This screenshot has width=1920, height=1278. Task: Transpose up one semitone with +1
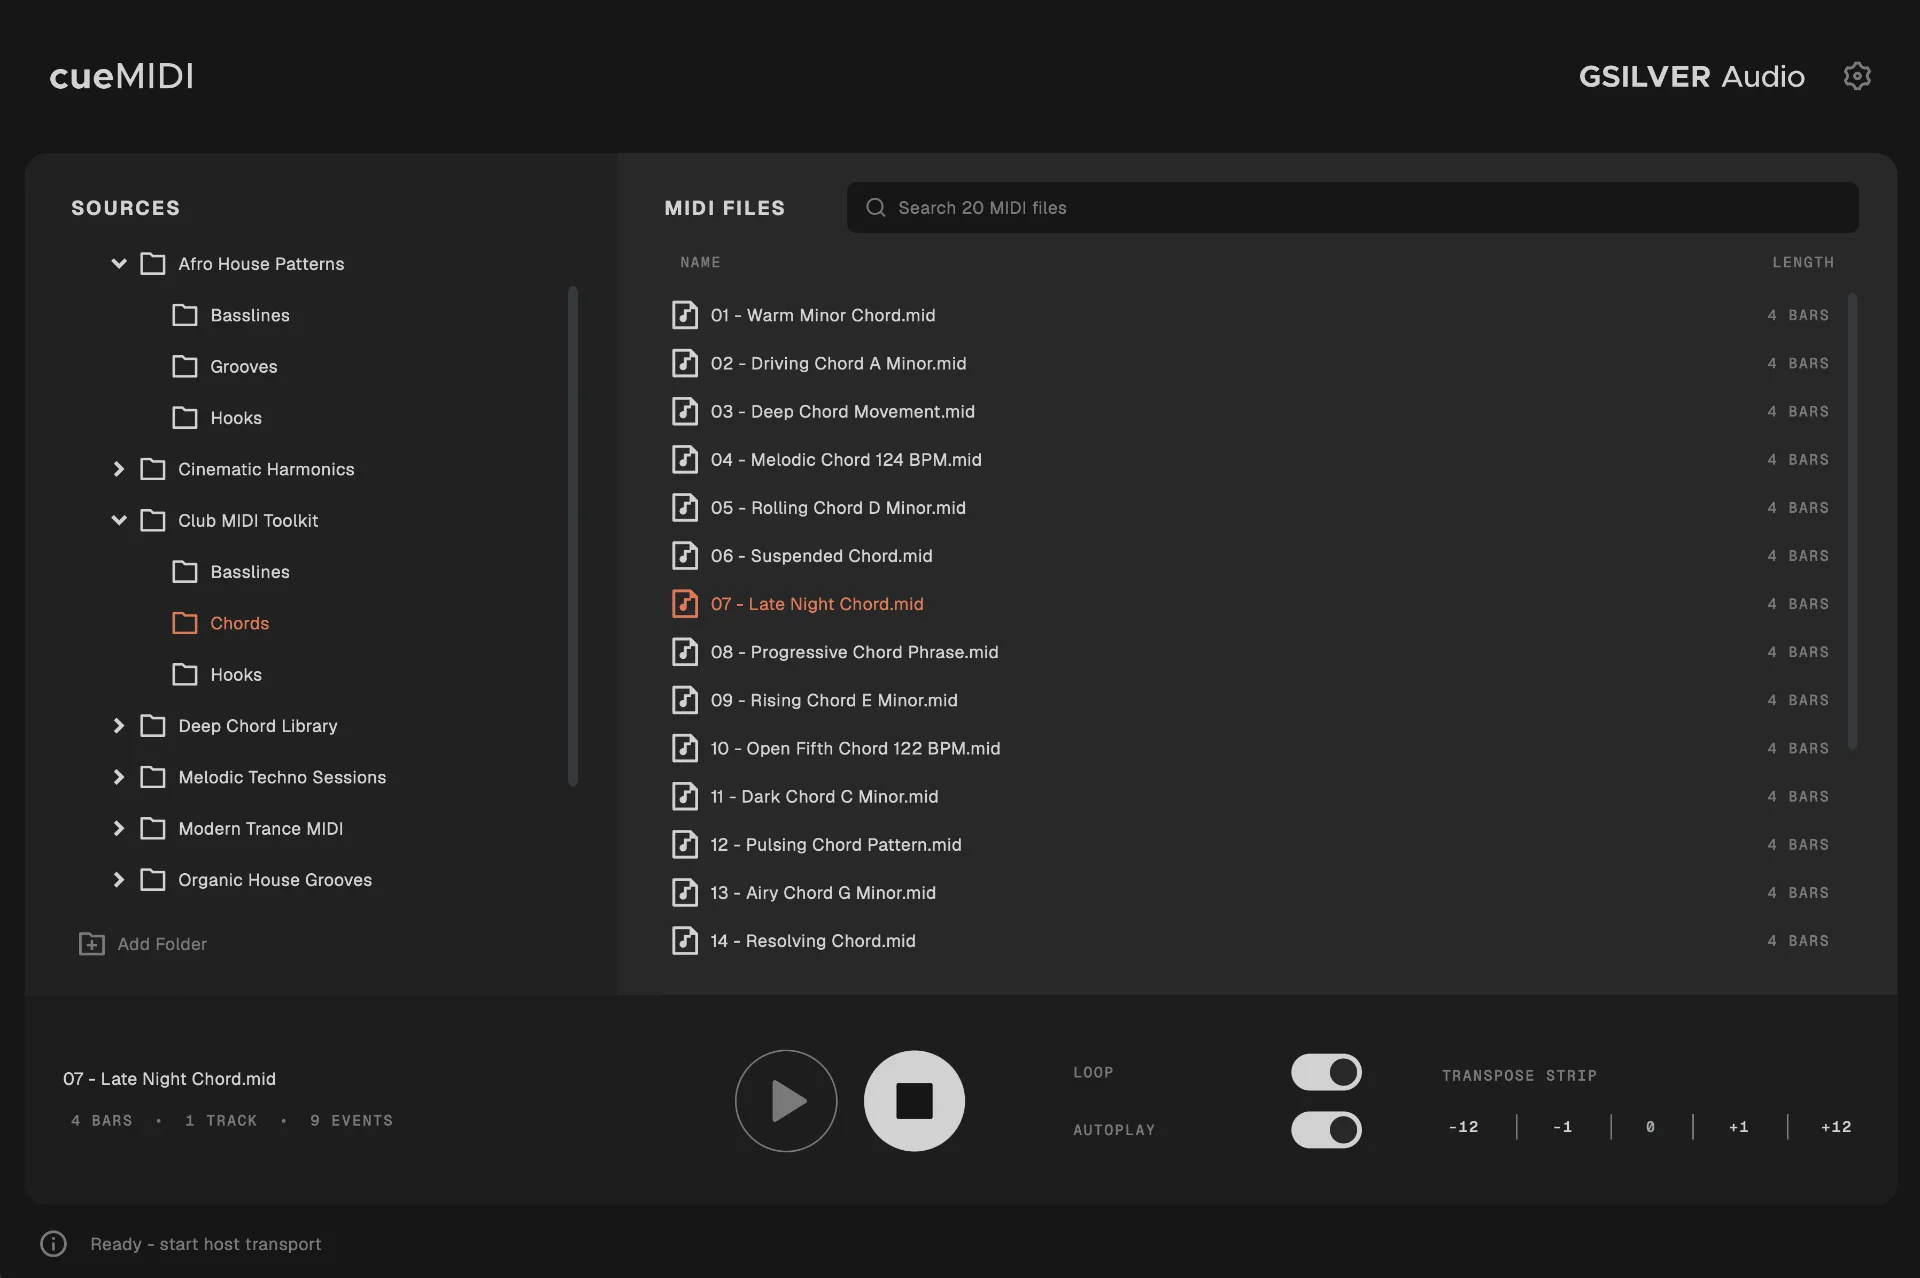(x=1739, y=1127)
